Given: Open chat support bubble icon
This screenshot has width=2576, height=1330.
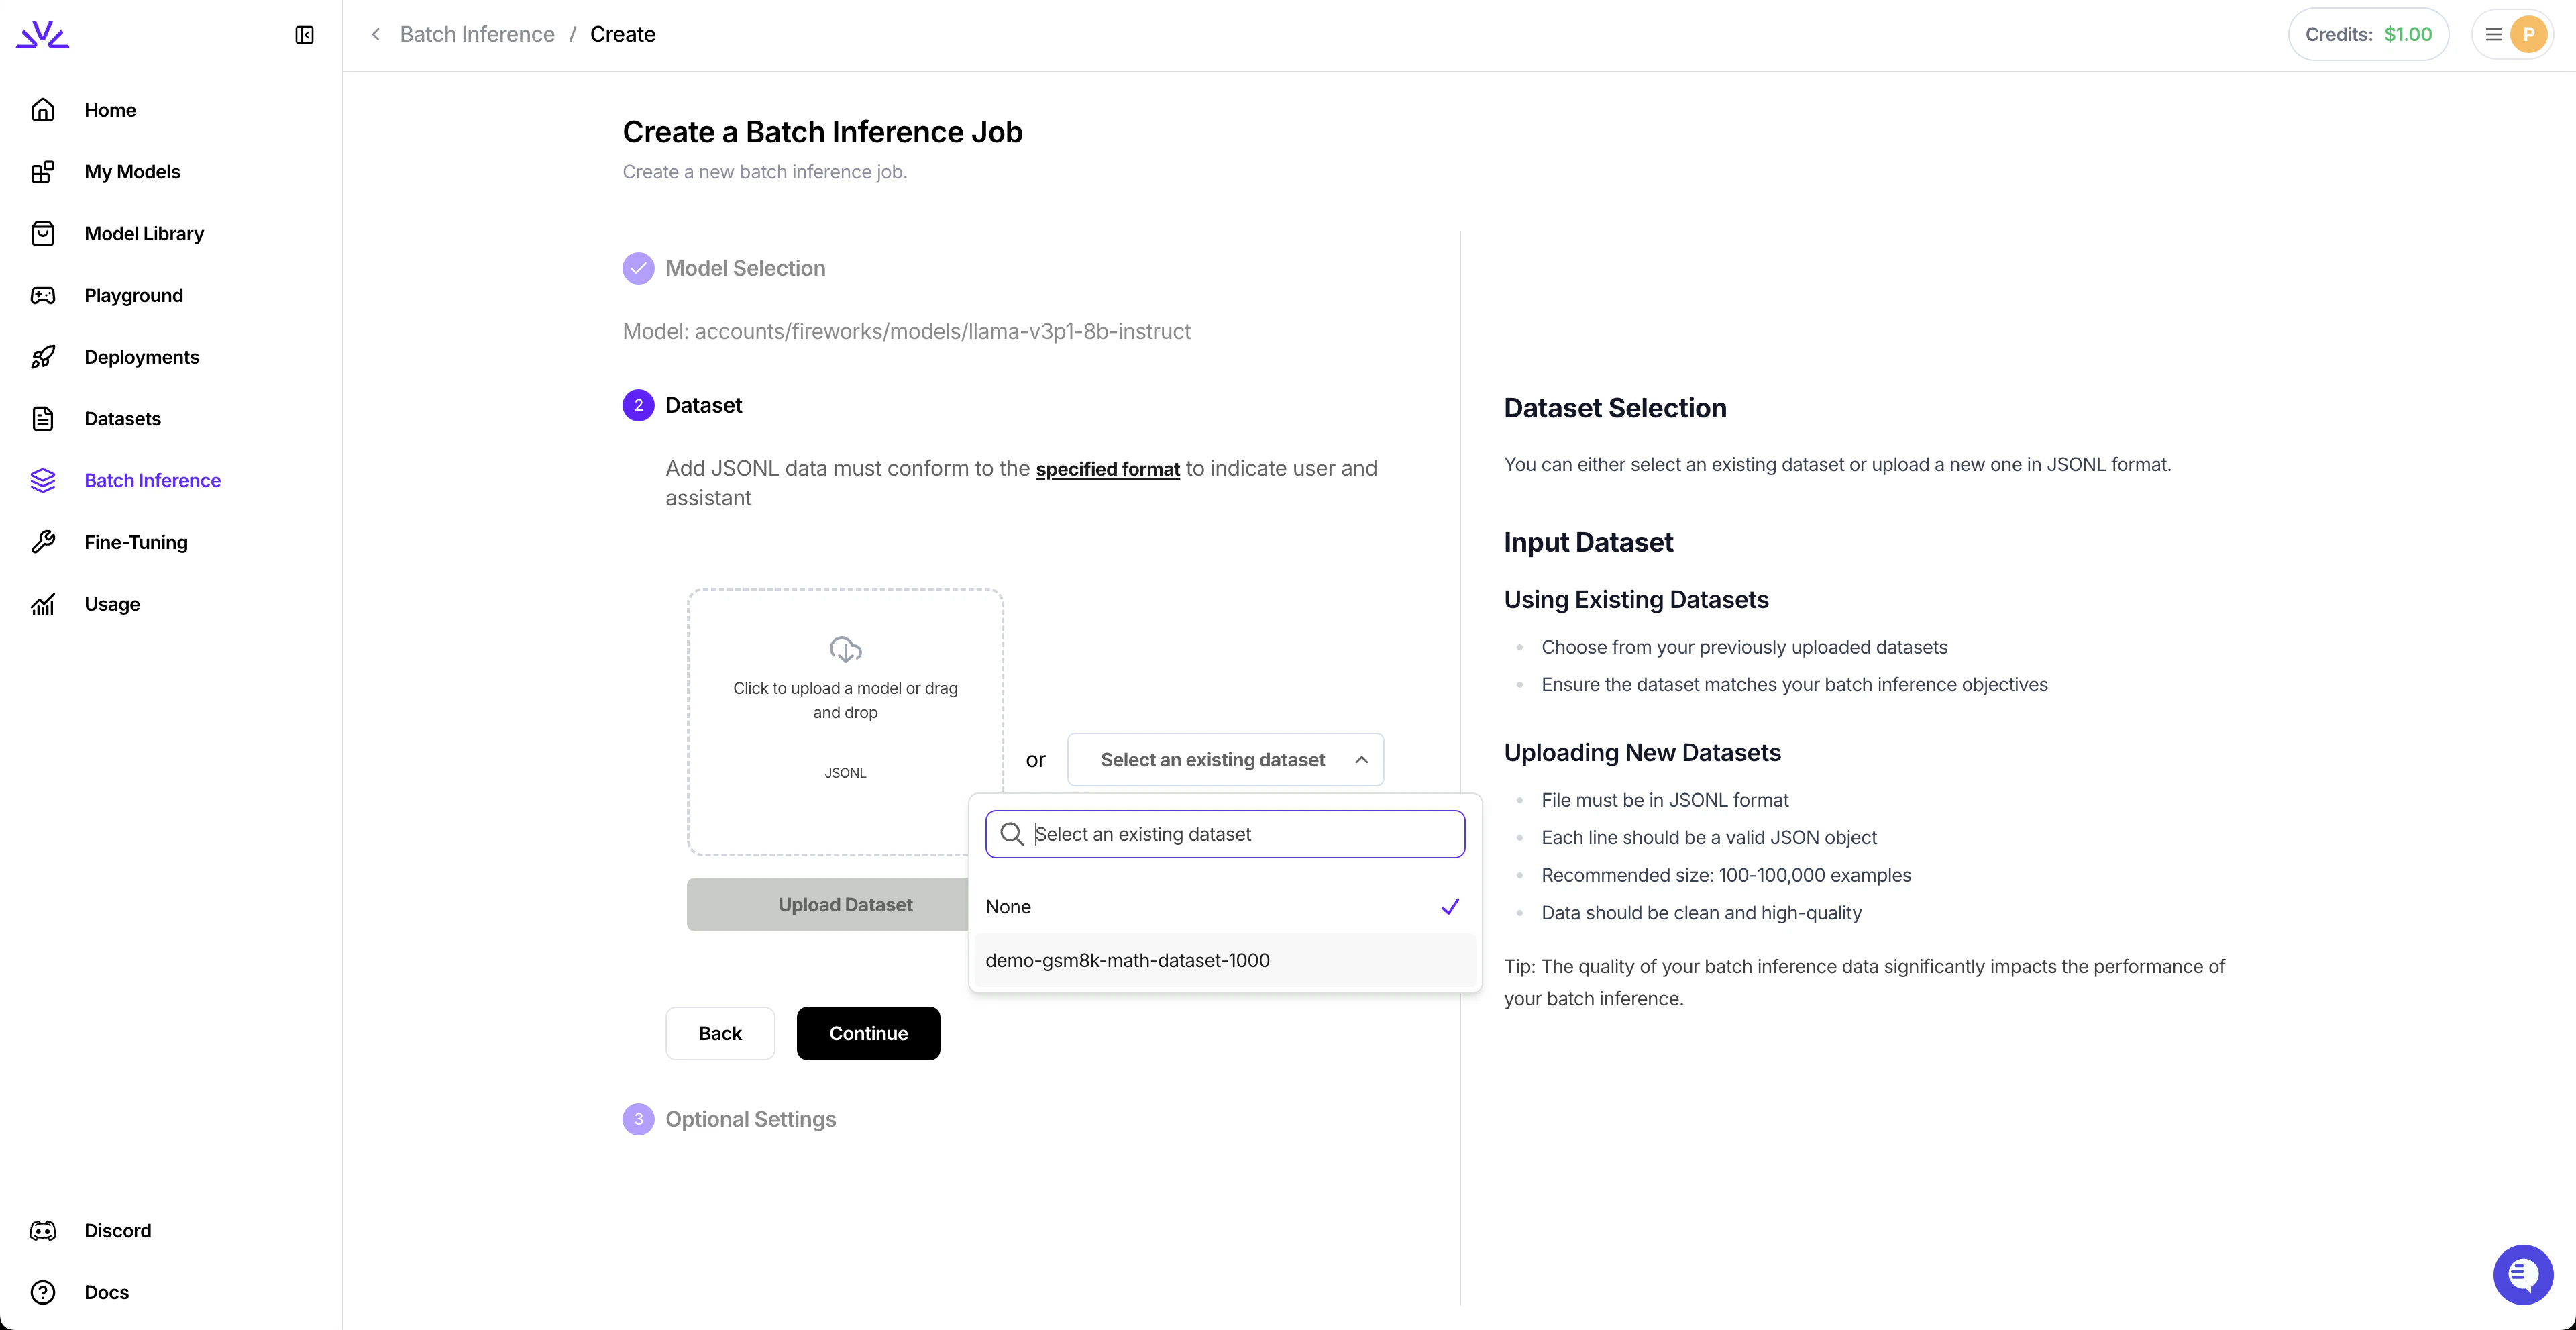Looking at the screenshot, I should coord(2522,1274).
